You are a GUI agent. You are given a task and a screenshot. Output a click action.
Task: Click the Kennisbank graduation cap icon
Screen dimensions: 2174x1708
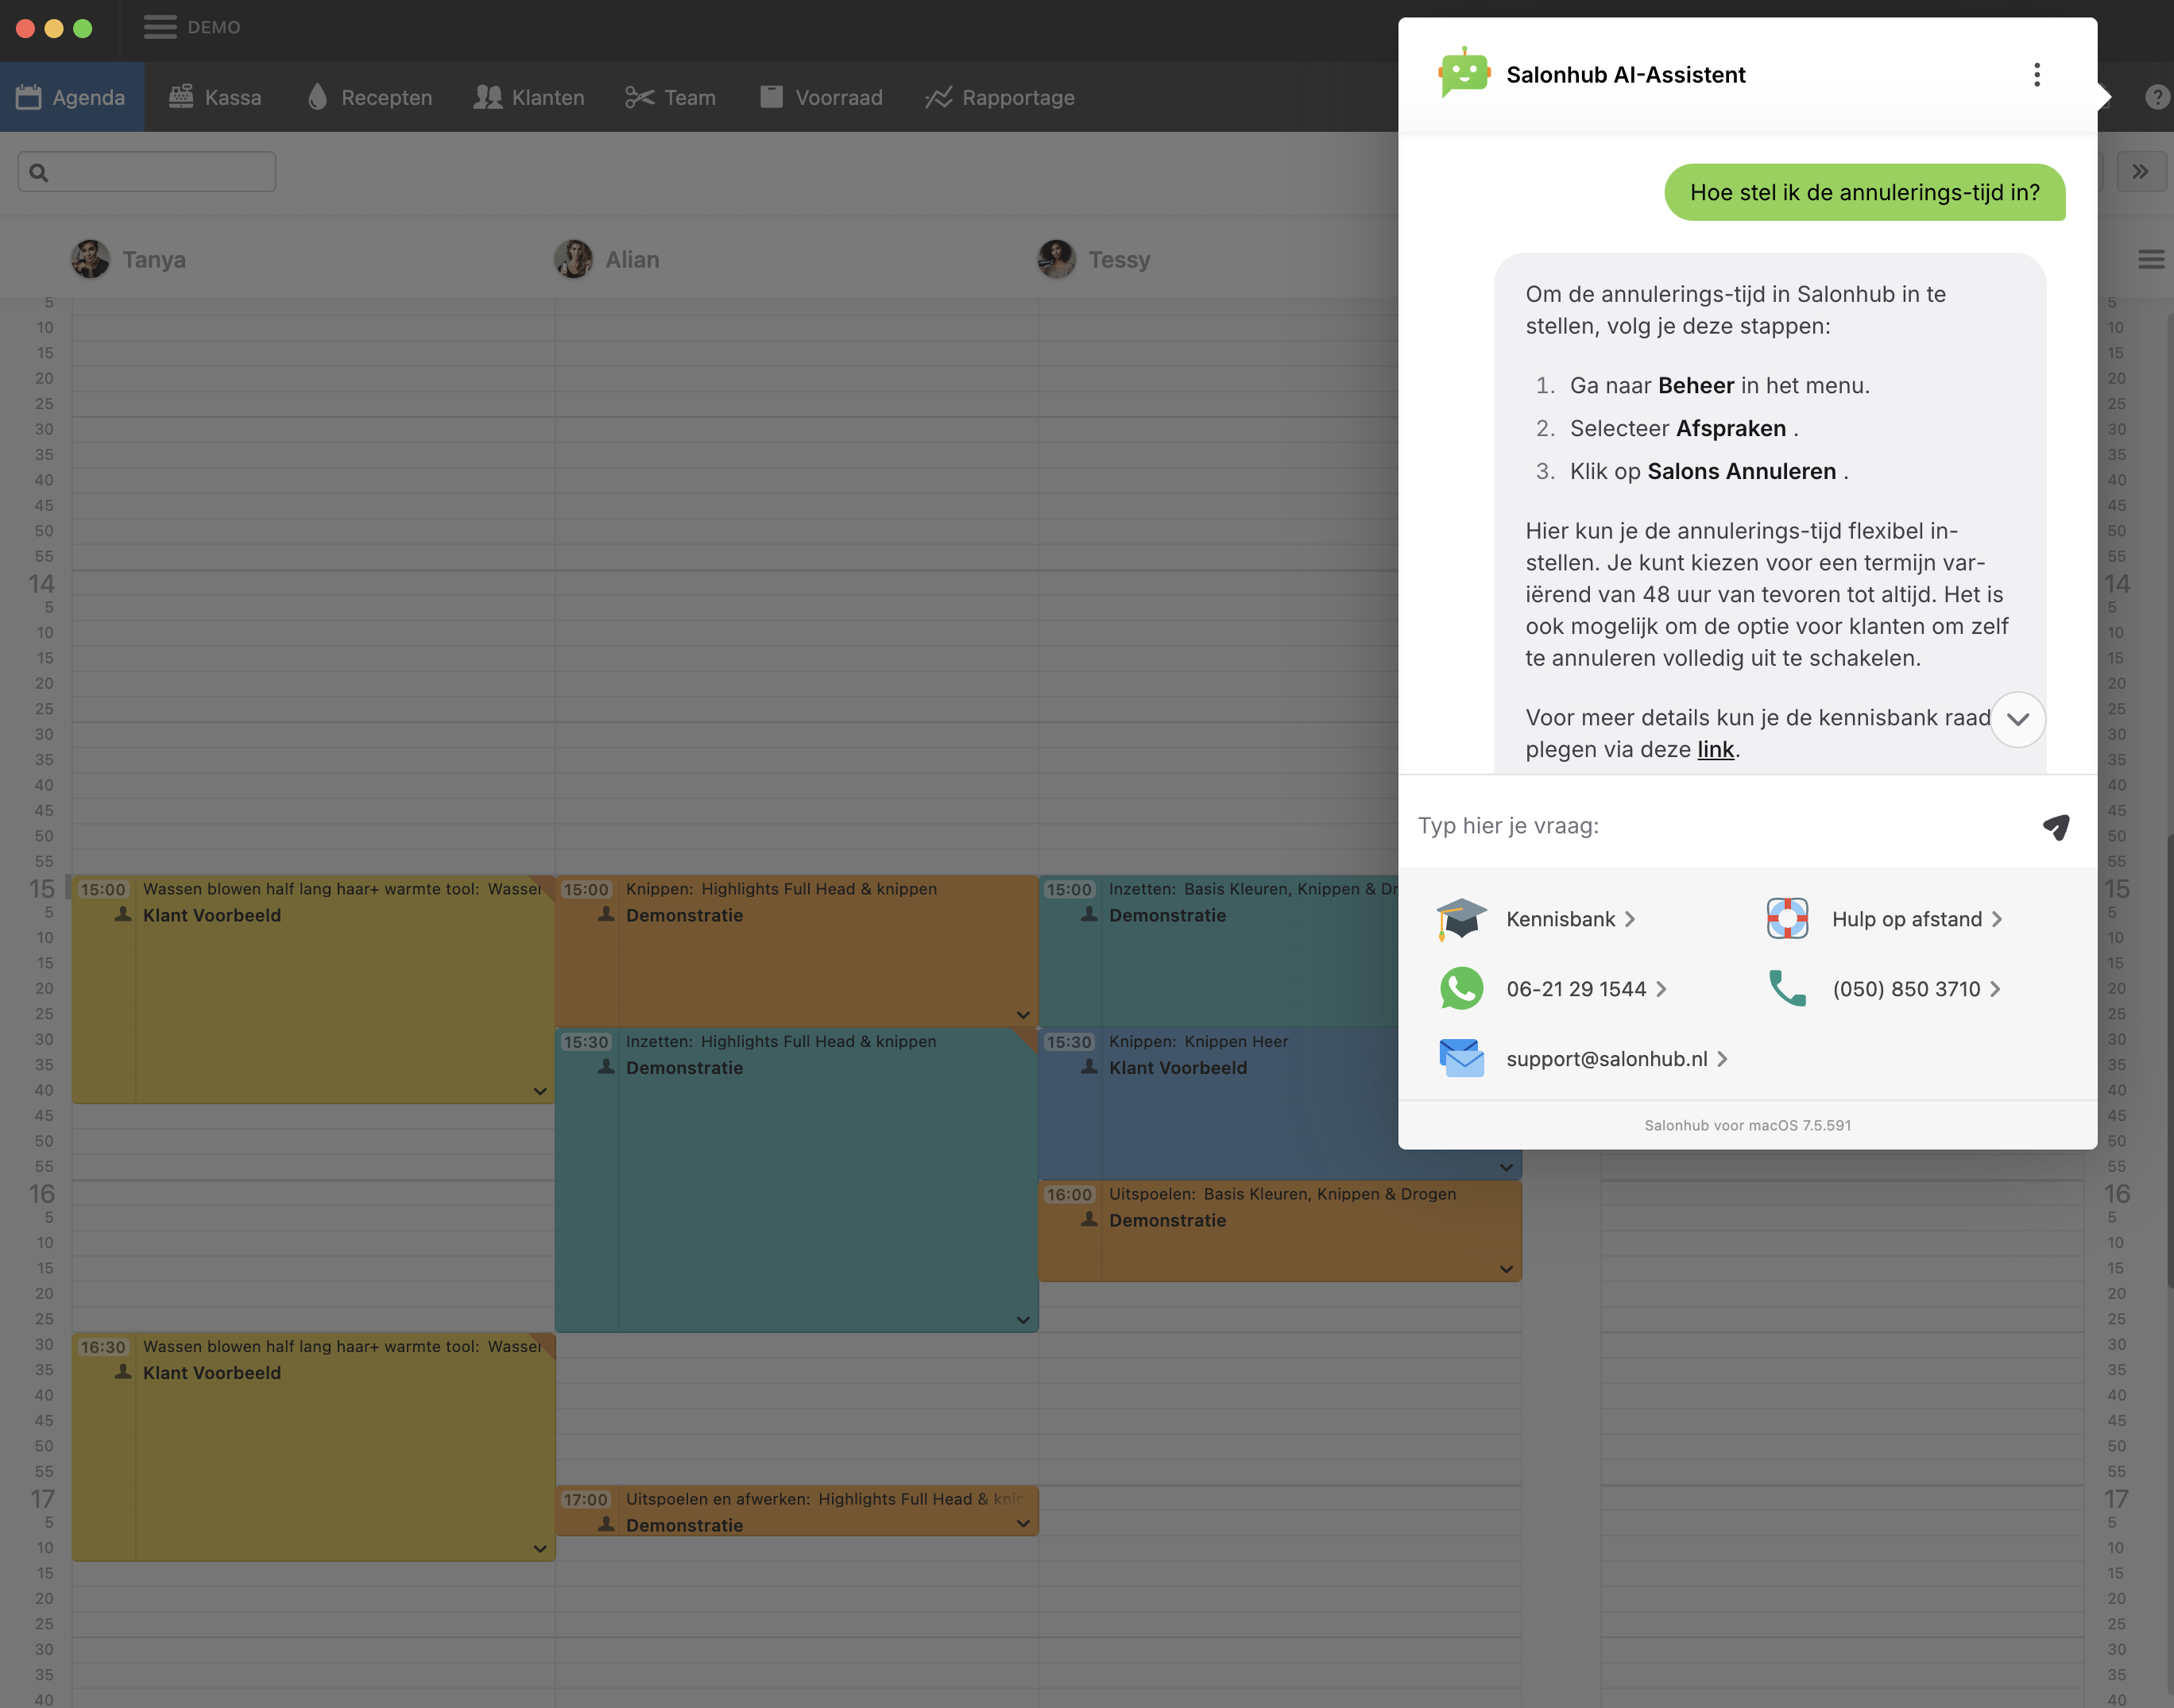[1461, 919]
